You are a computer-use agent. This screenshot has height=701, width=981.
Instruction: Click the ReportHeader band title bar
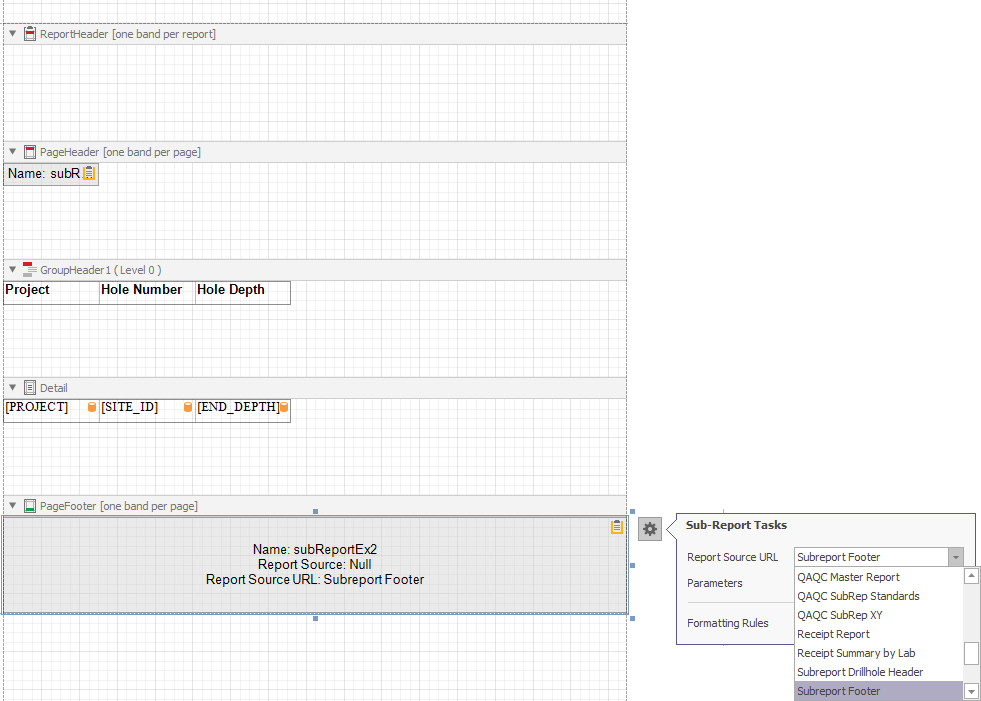[315, 34]
